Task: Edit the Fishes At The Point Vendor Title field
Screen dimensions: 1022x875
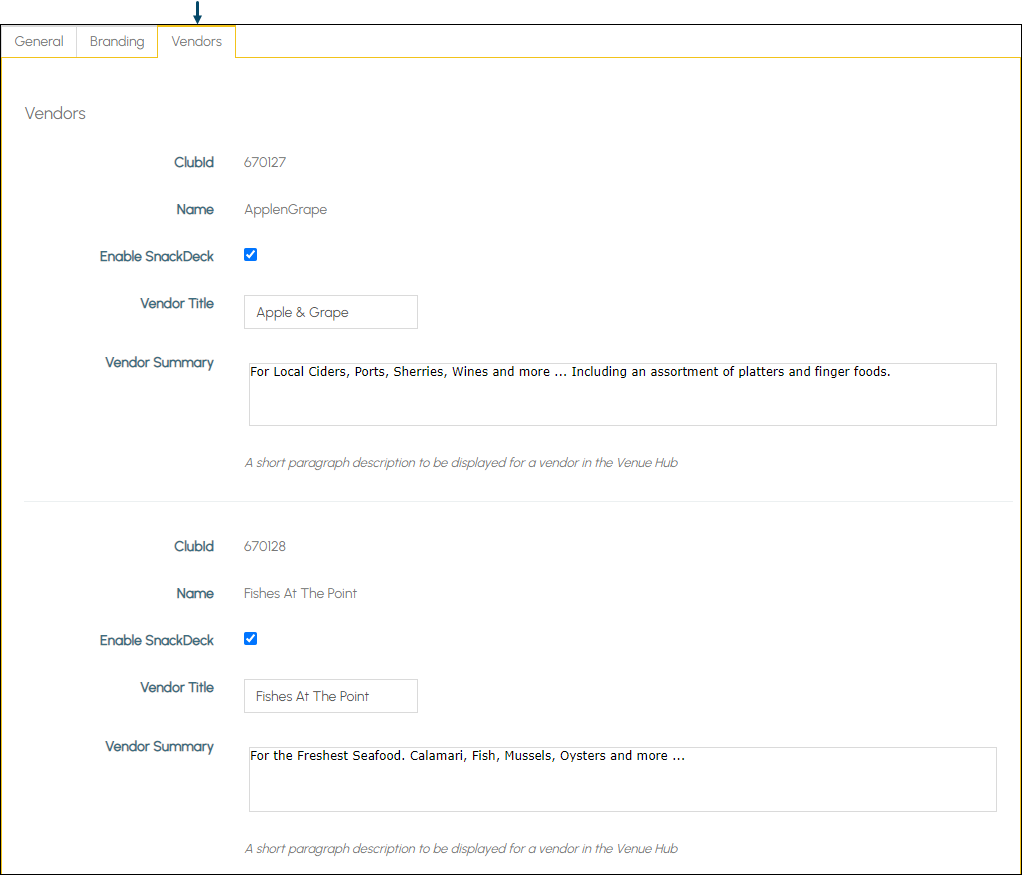Action: (x=330, y=696)
